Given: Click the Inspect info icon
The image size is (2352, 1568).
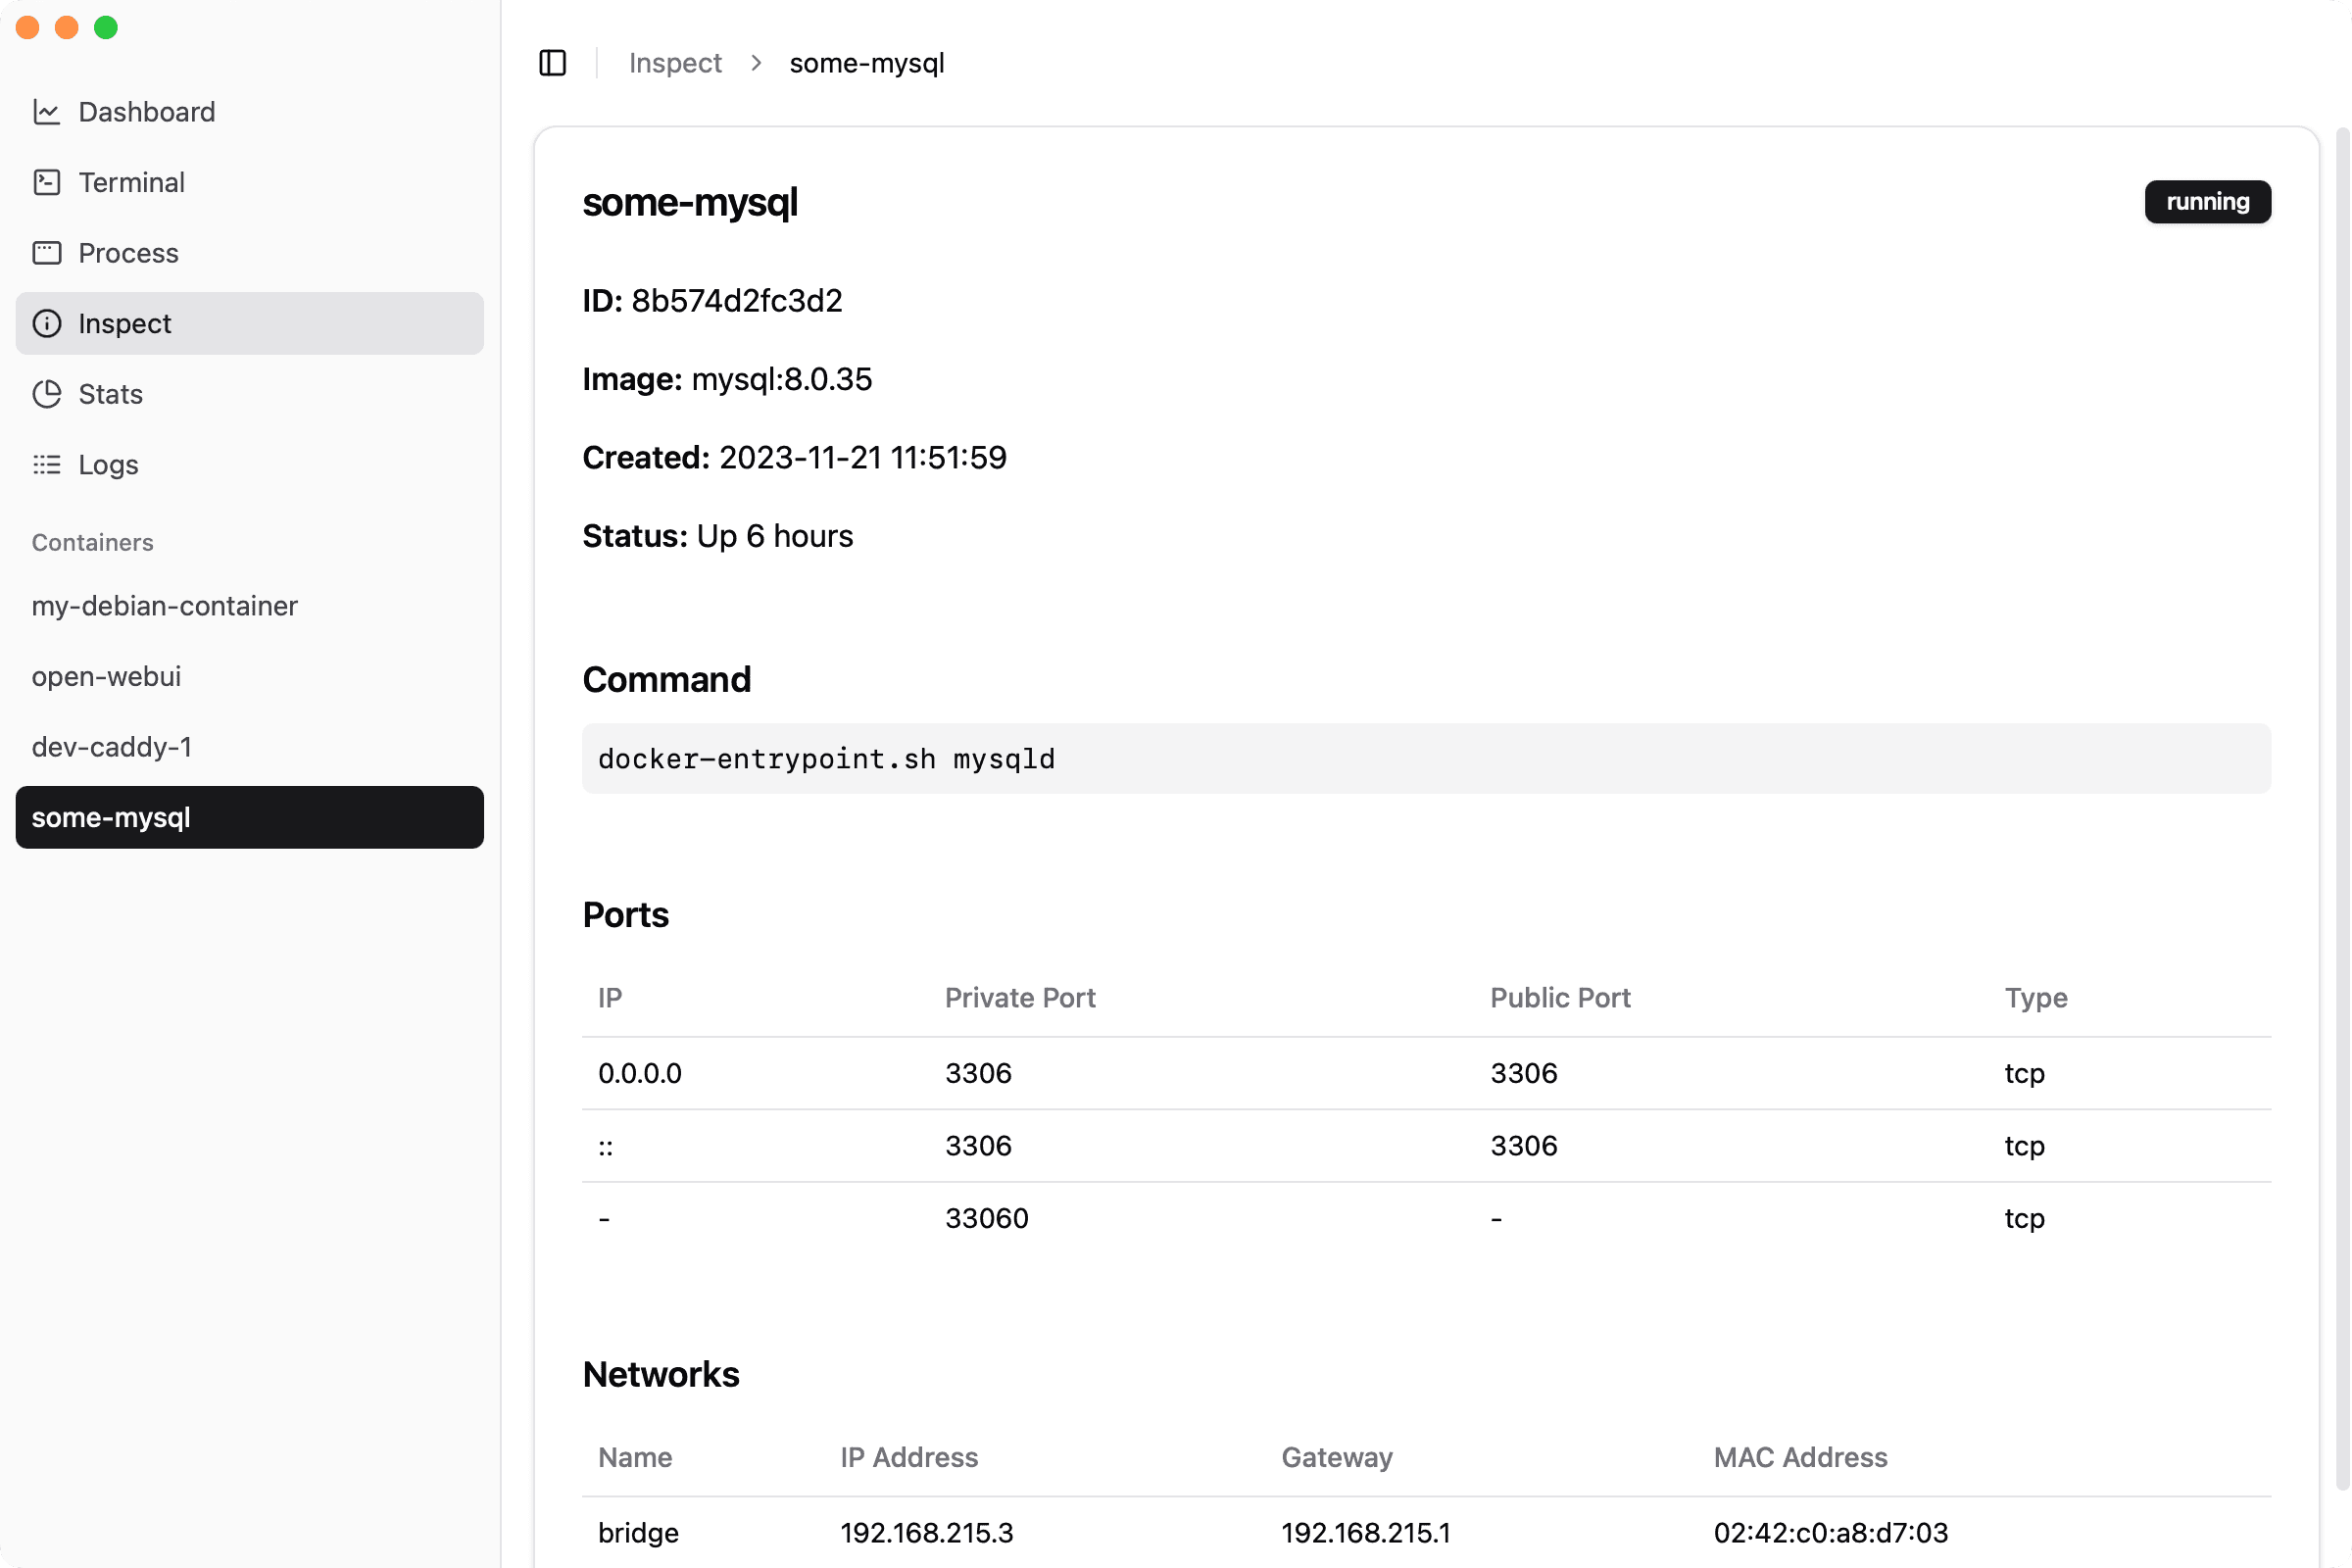Looking at the screenshot, I should 47,323.
